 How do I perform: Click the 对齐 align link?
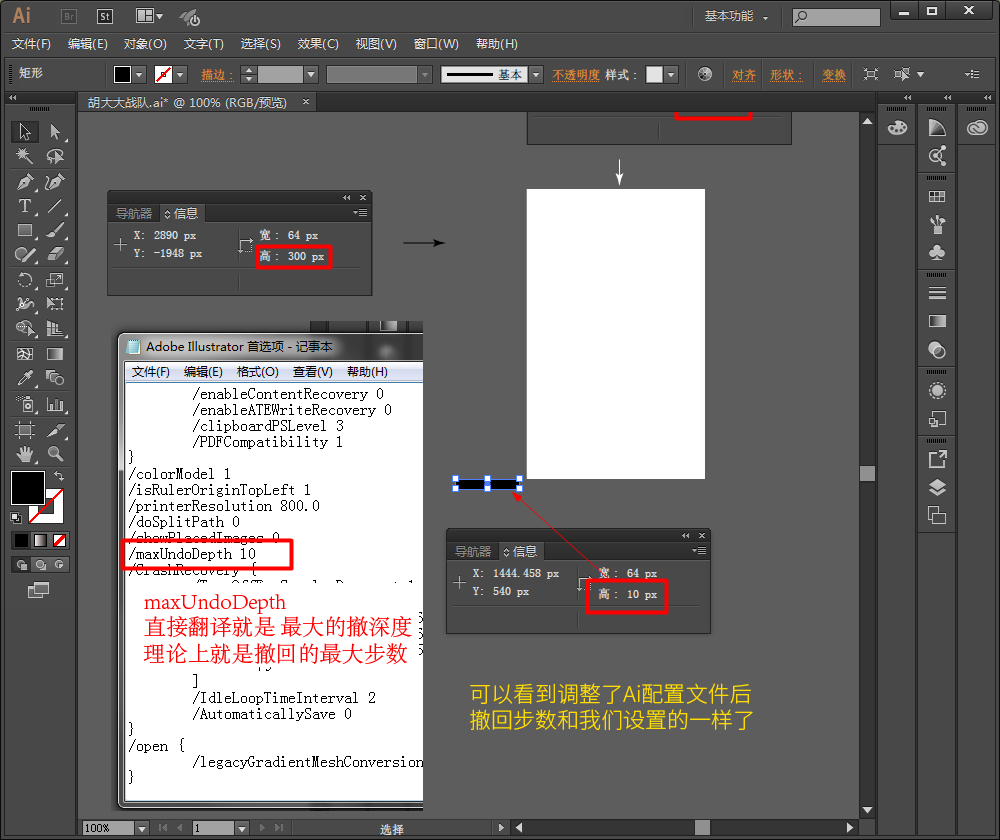[744, 75]
